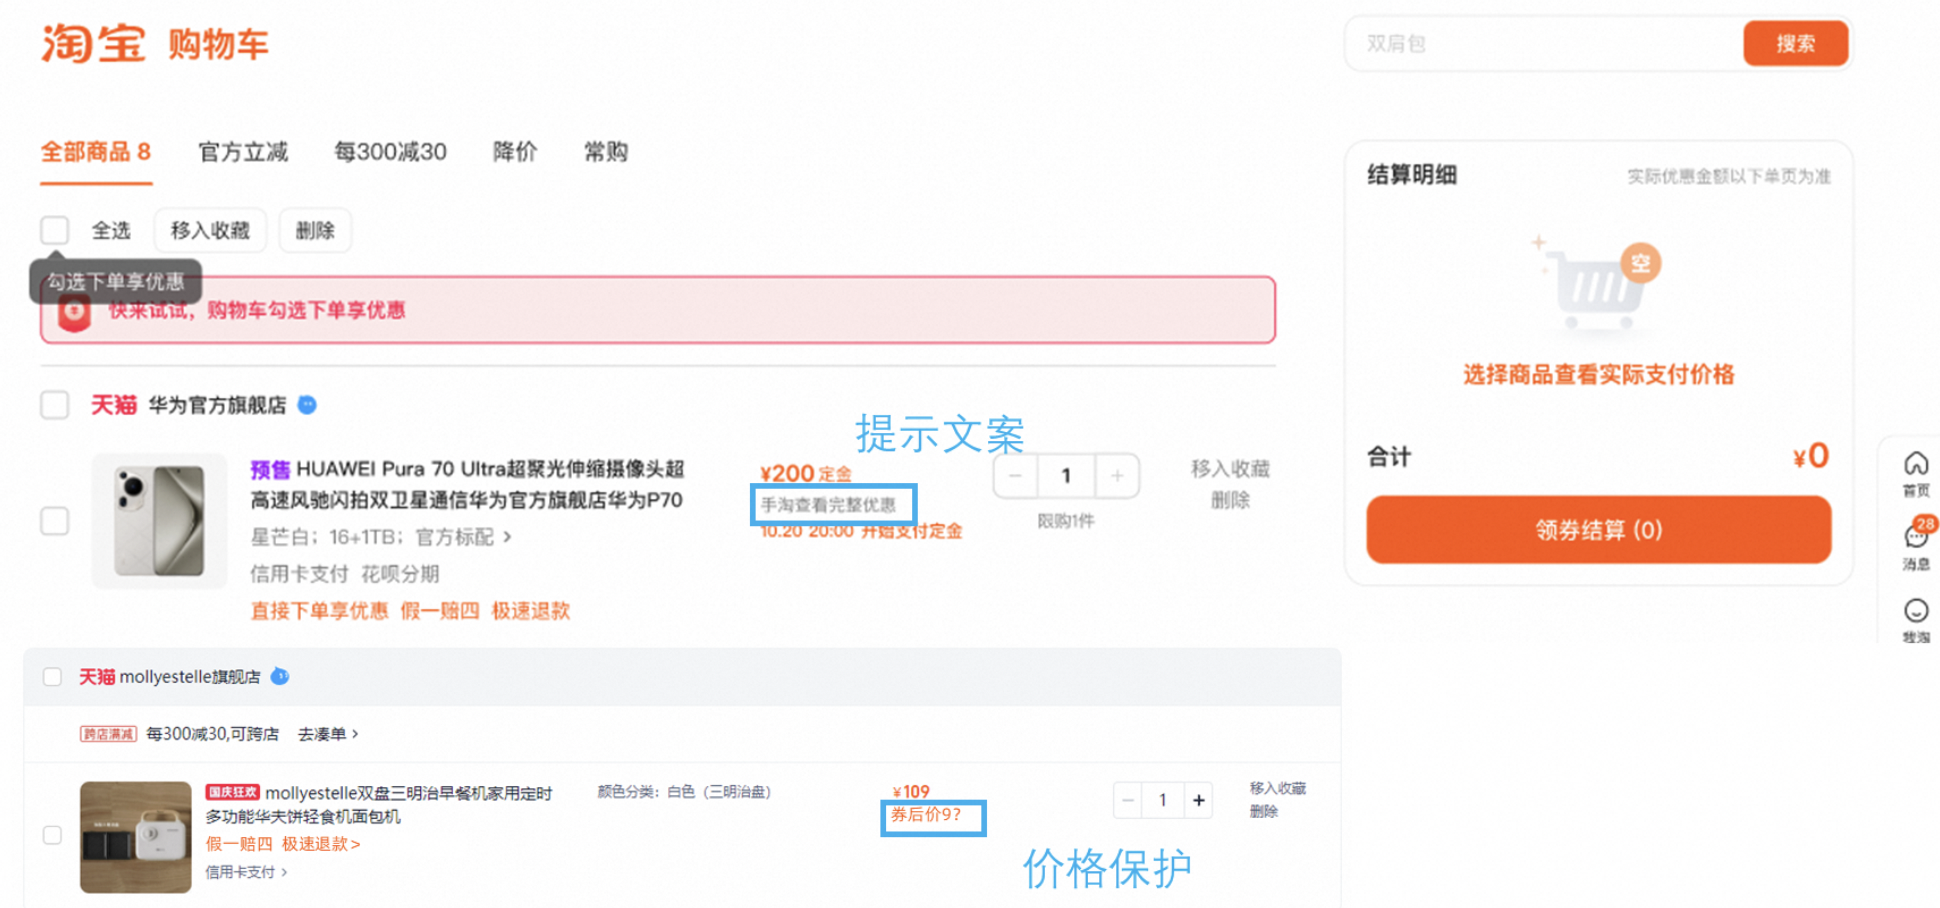Click the top 删除 bulk button

pyautogui.click(x=315, y=230)
